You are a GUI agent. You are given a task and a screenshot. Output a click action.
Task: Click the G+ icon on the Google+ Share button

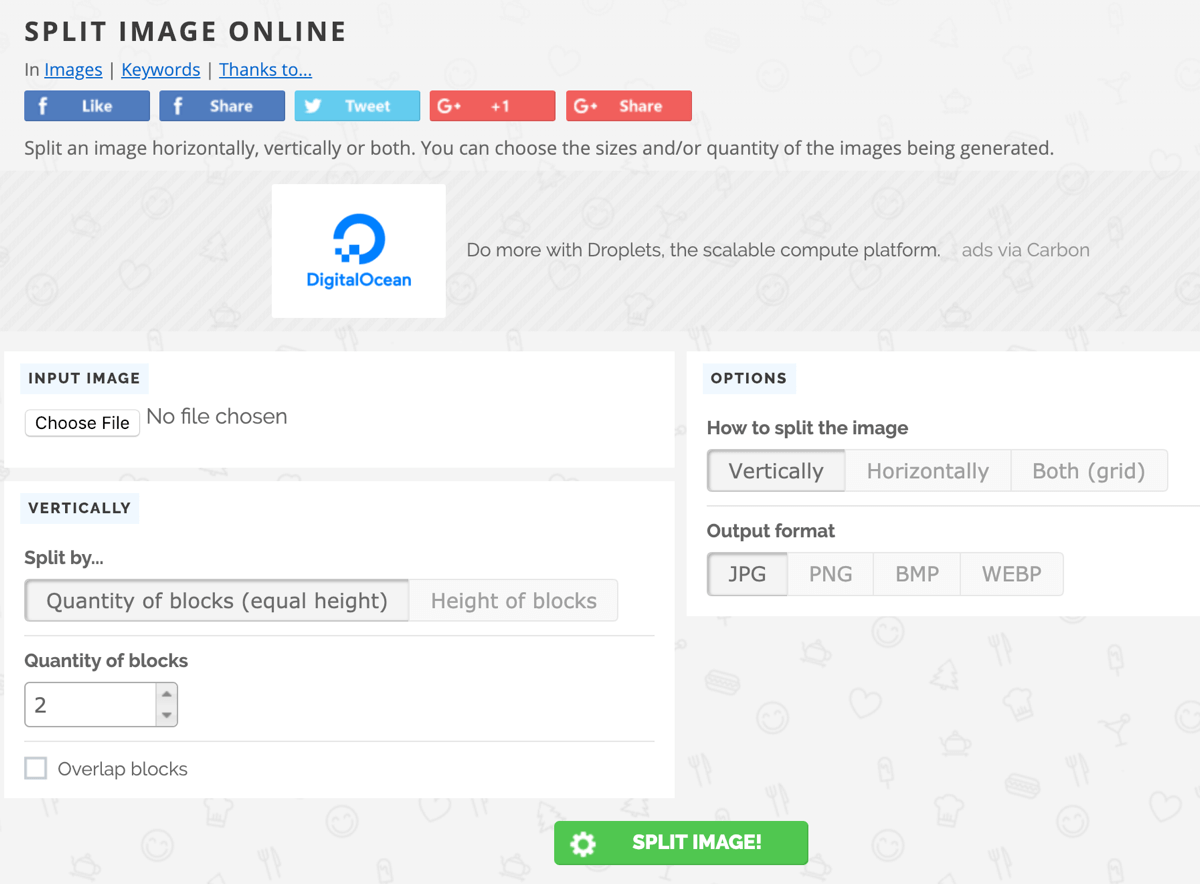[x=585, y=106]
